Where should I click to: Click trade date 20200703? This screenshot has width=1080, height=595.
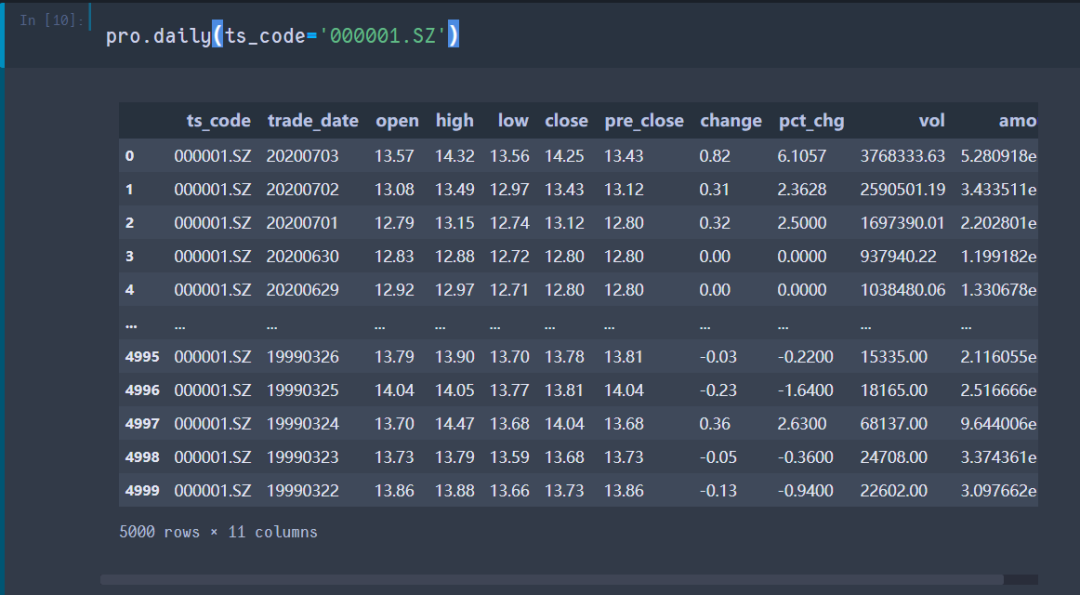point(302,156)
